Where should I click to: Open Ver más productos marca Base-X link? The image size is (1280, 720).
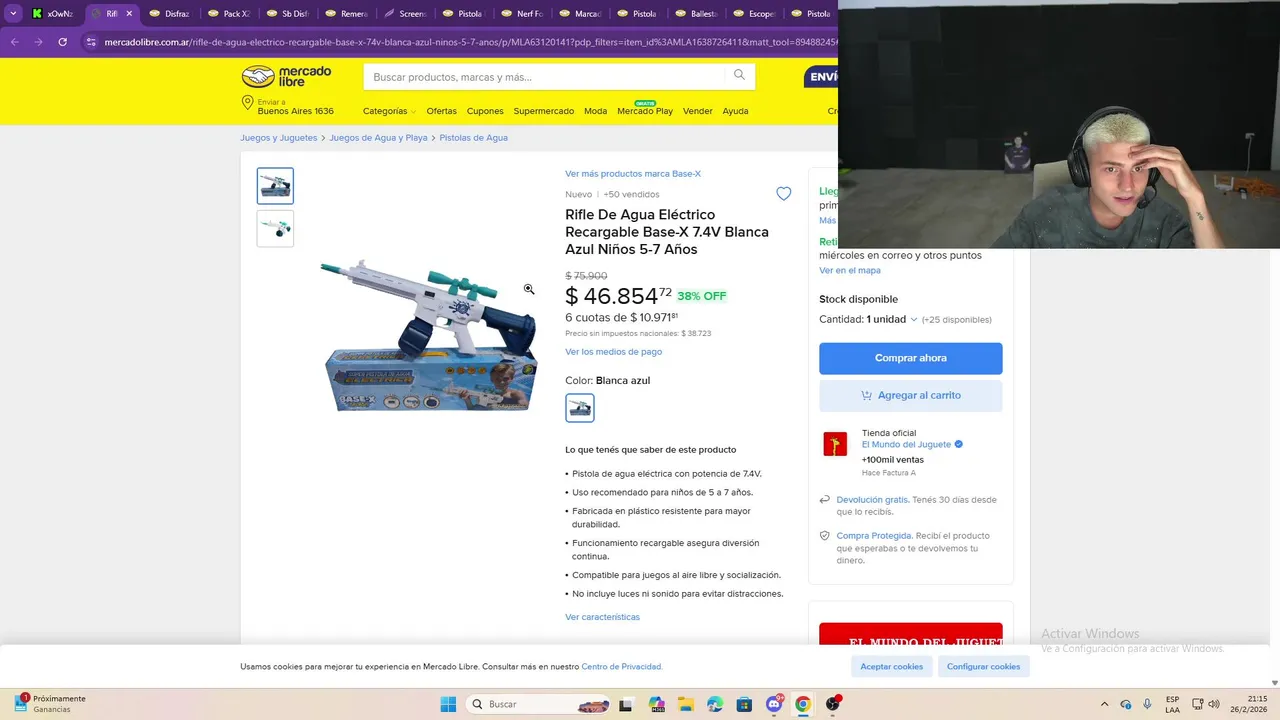click(633, 174)
